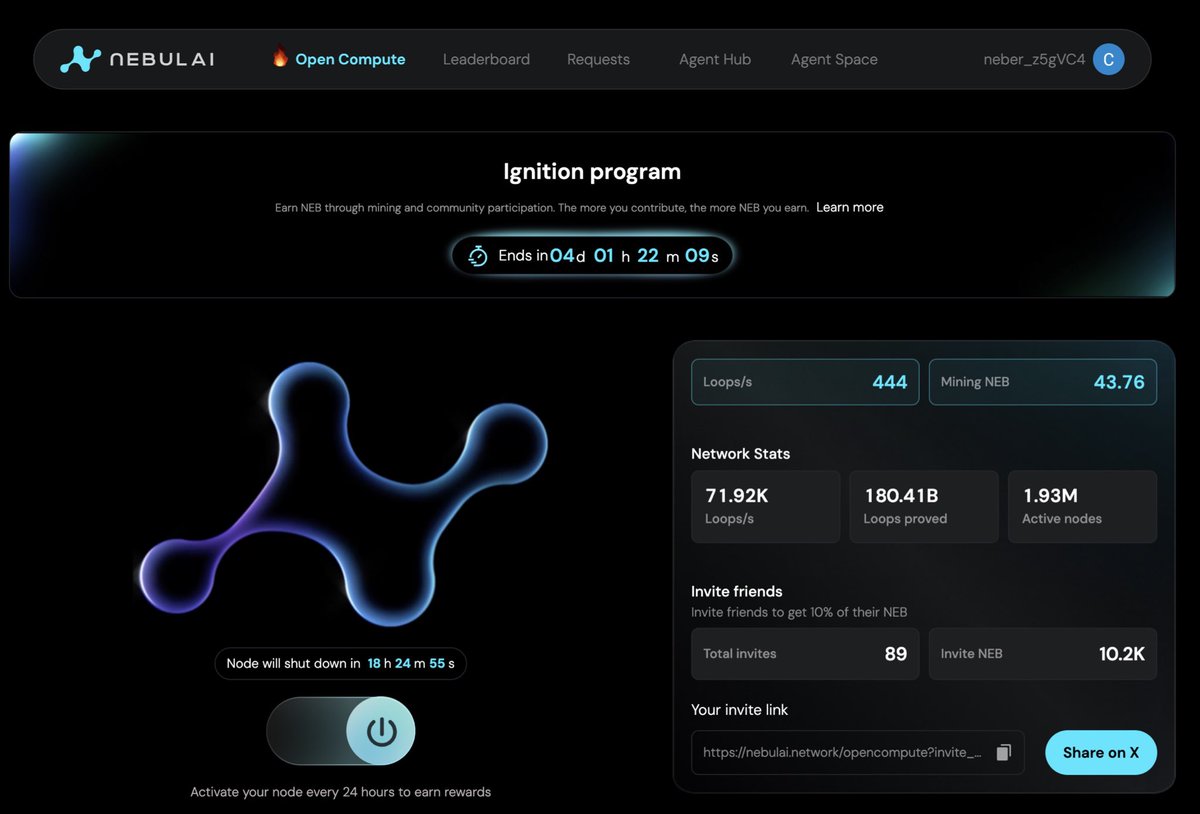Open the Agent Hub tab
Viewport: 1200px width, 814px height.
tap(715, 59)
